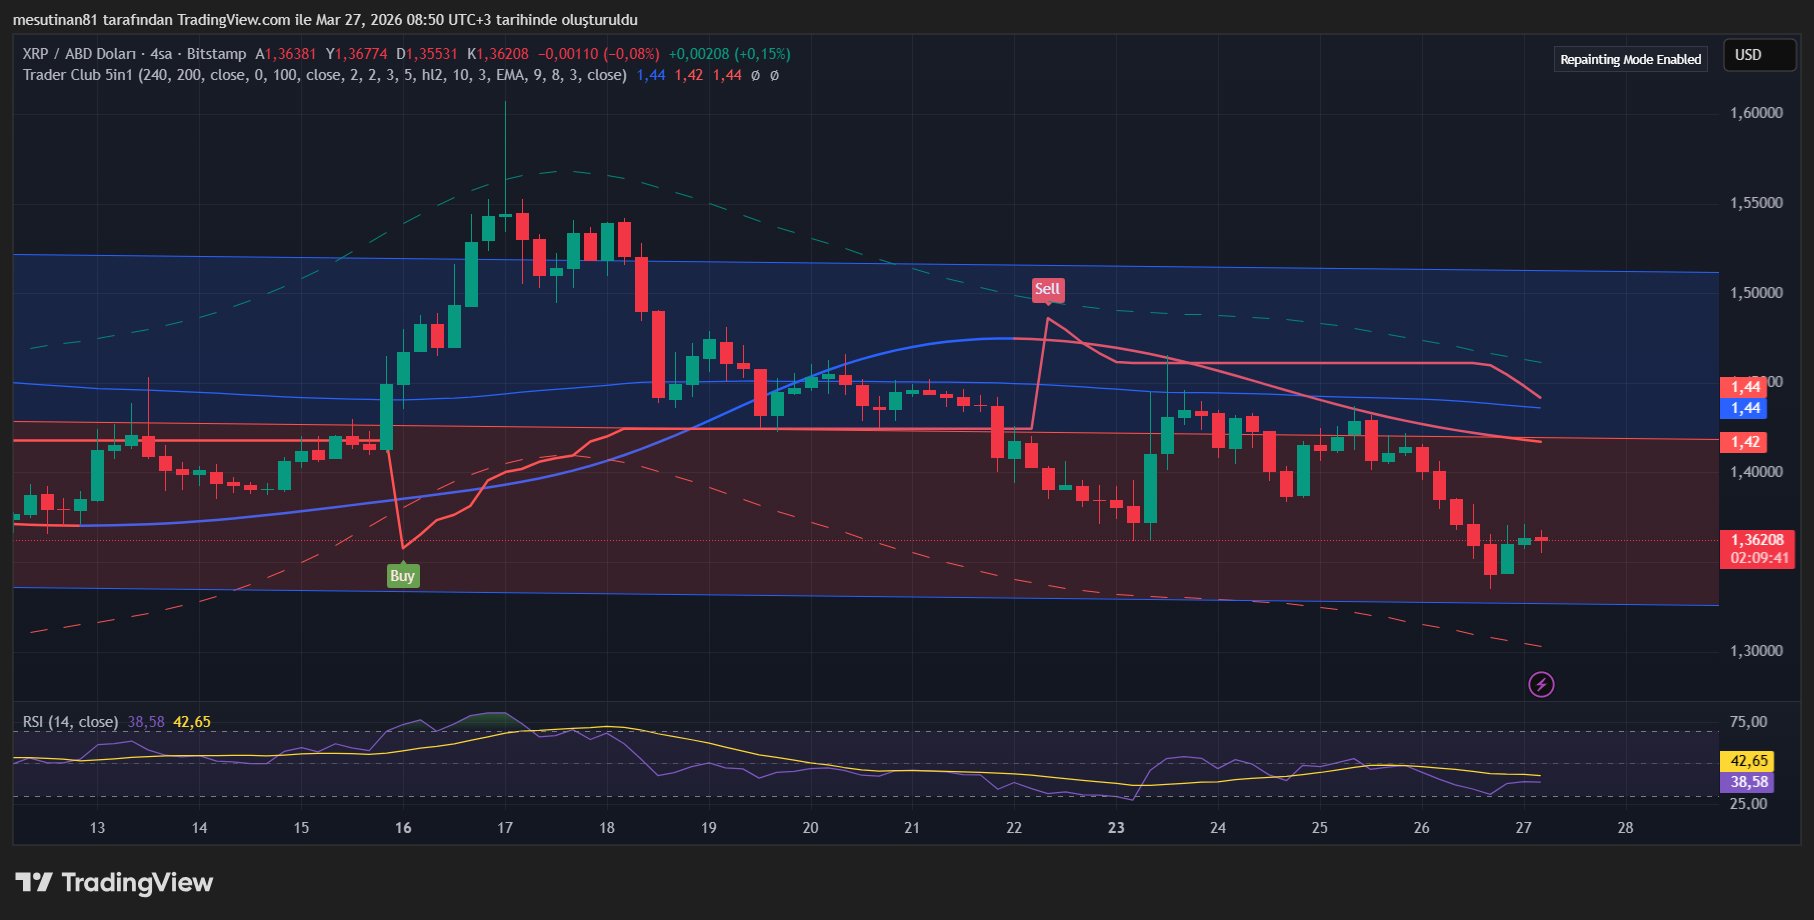The height and width of the screenshot is (920, 1814).
Task: Click the red 1,44 price axis tag
Action: pos(1745,387)
